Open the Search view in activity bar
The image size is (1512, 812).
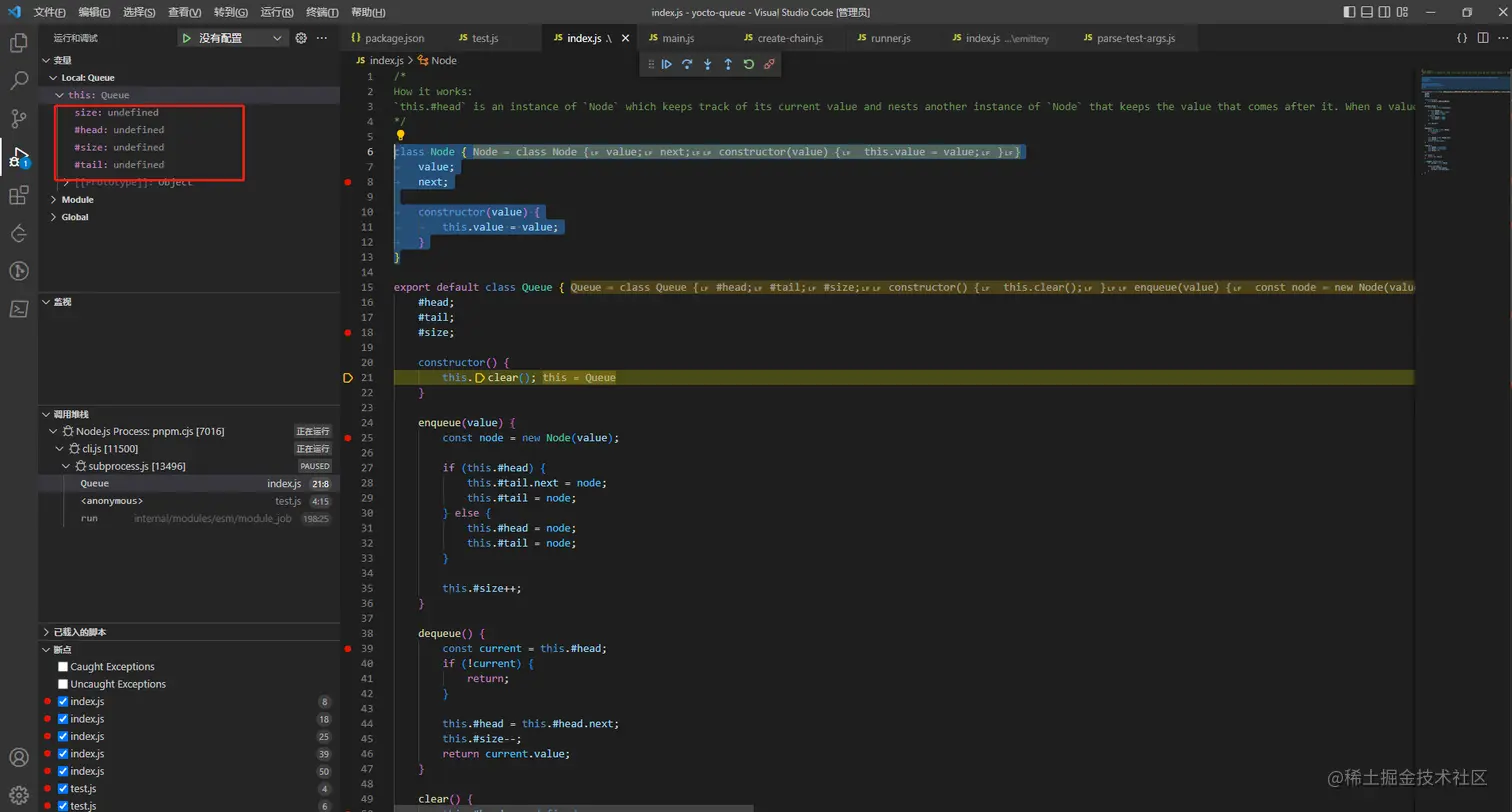pos(18,81)
